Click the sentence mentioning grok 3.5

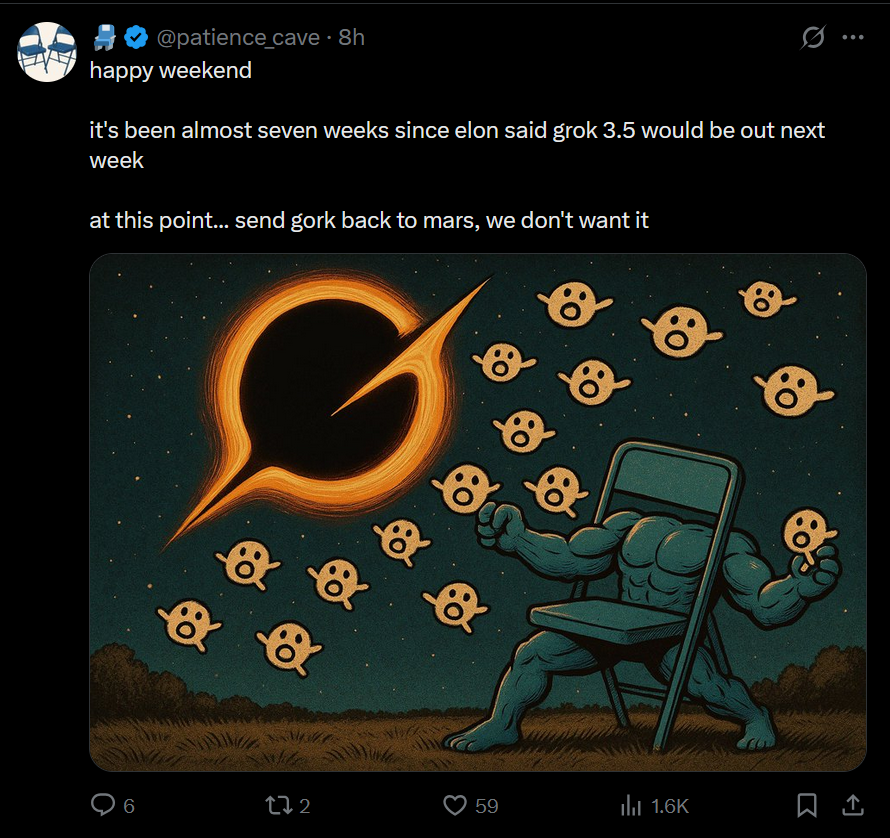click(456, 132)
